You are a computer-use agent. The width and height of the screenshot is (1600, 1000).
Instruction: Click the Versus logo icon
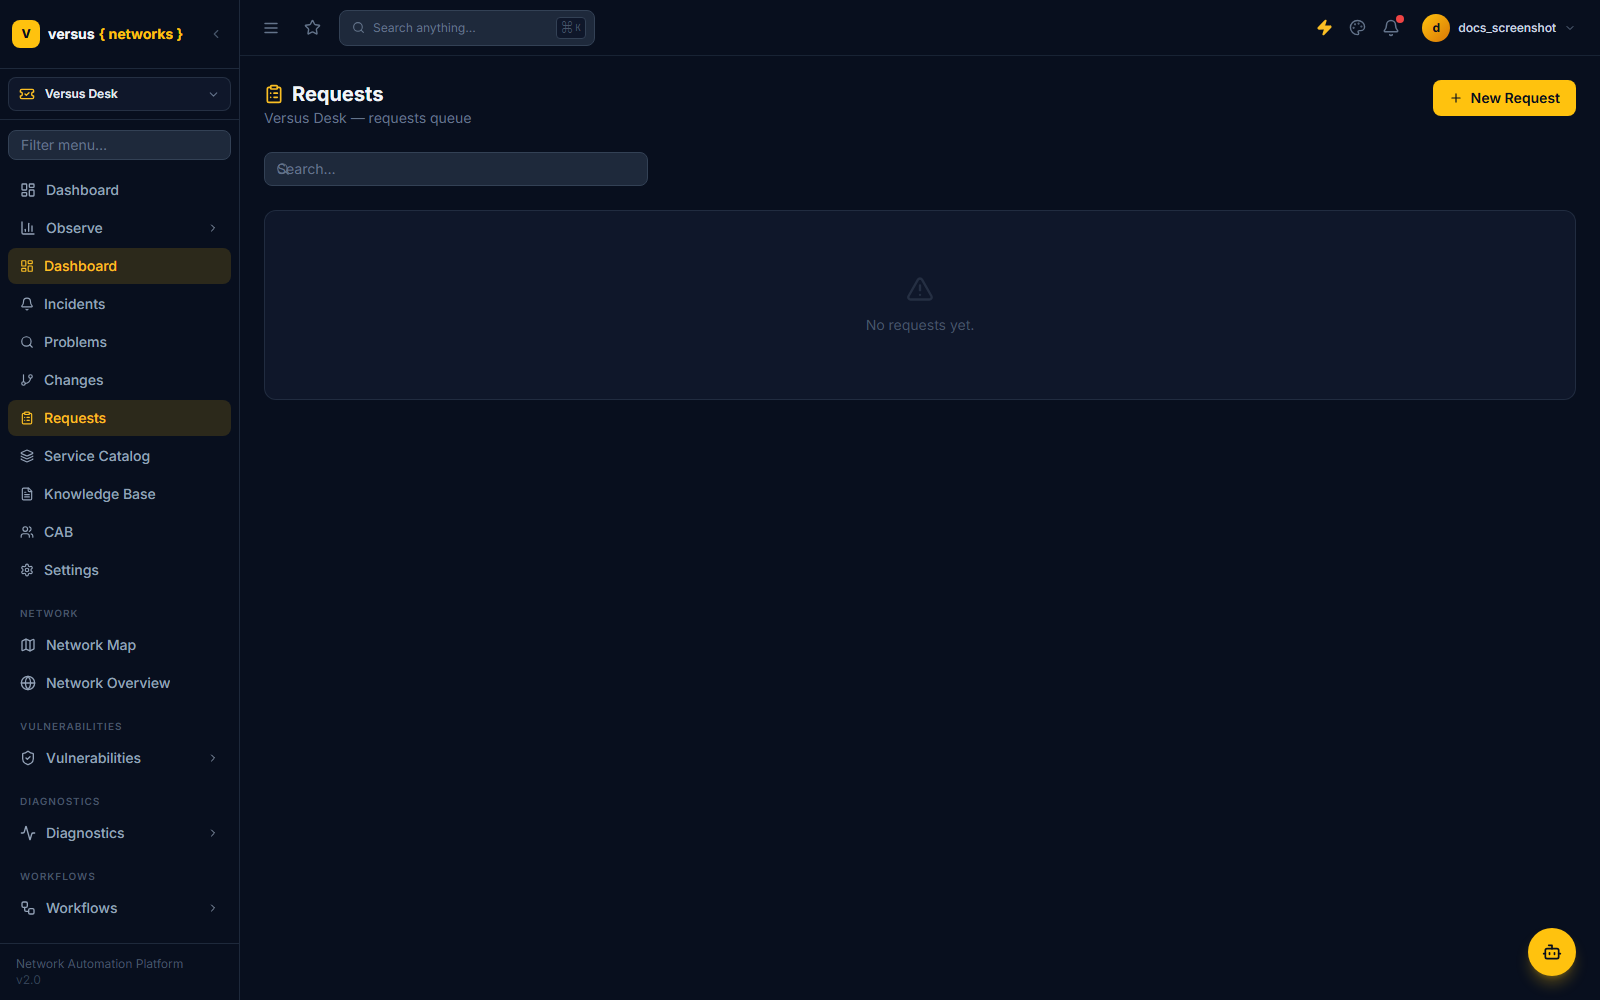pos(26,34)
